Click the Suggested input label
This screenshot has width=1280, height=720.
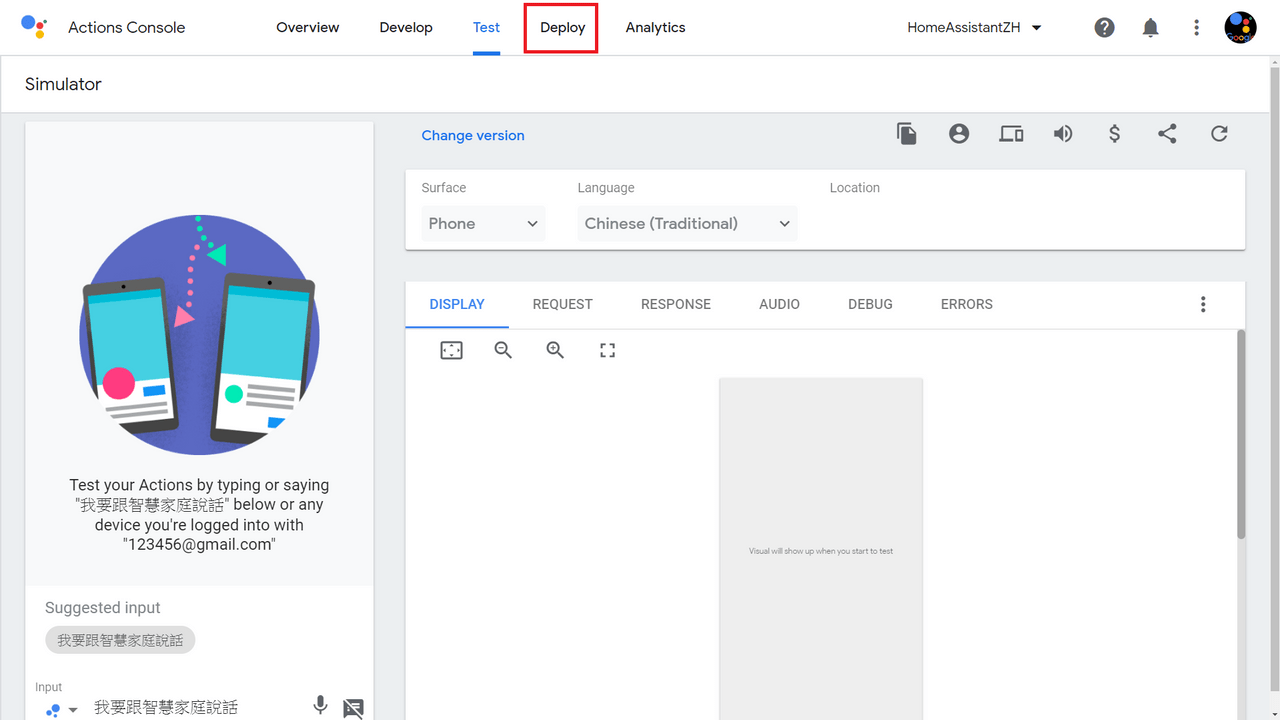(103, 608)
